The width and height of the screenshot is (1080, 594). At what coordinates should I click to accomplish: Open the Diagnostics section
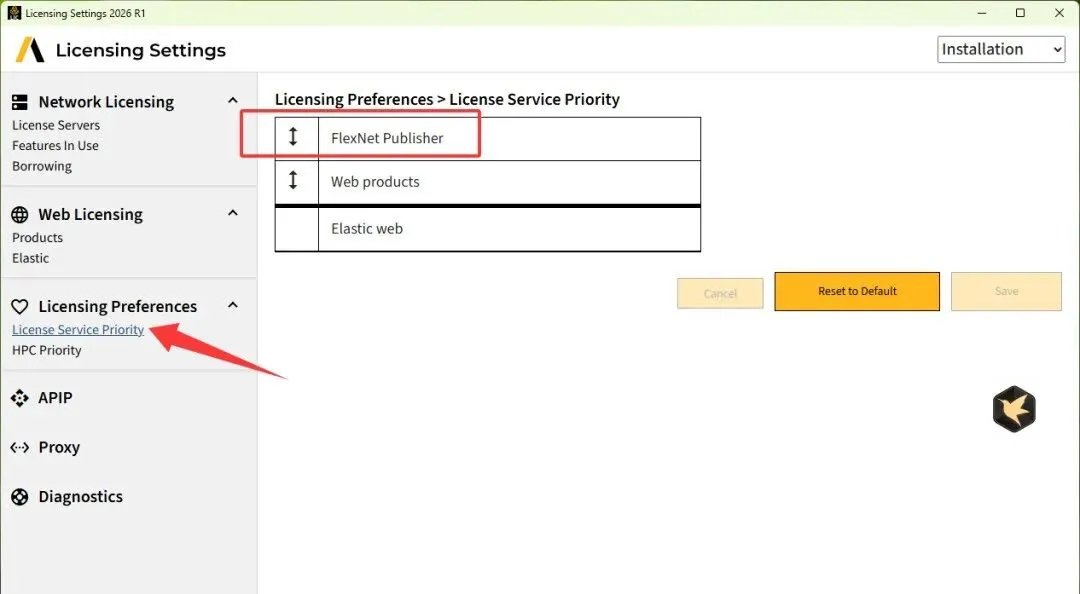click(x=81, y=497)
